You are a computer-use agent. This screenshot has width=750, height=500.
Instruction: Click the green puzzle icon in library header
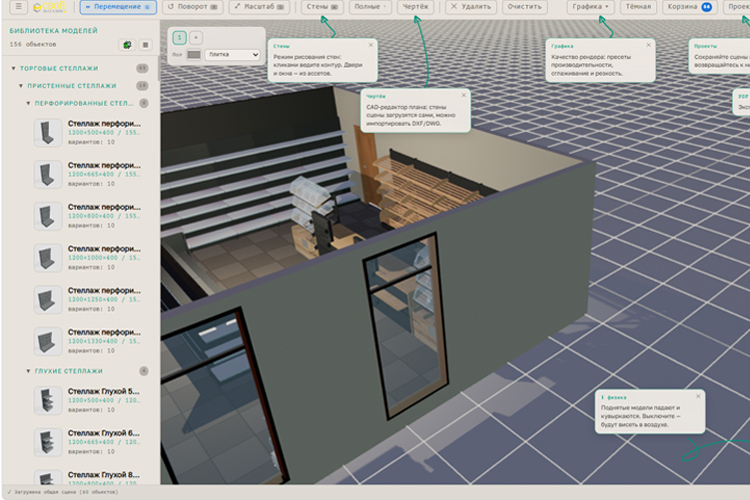pyautogui.click(x=127, y=45)
